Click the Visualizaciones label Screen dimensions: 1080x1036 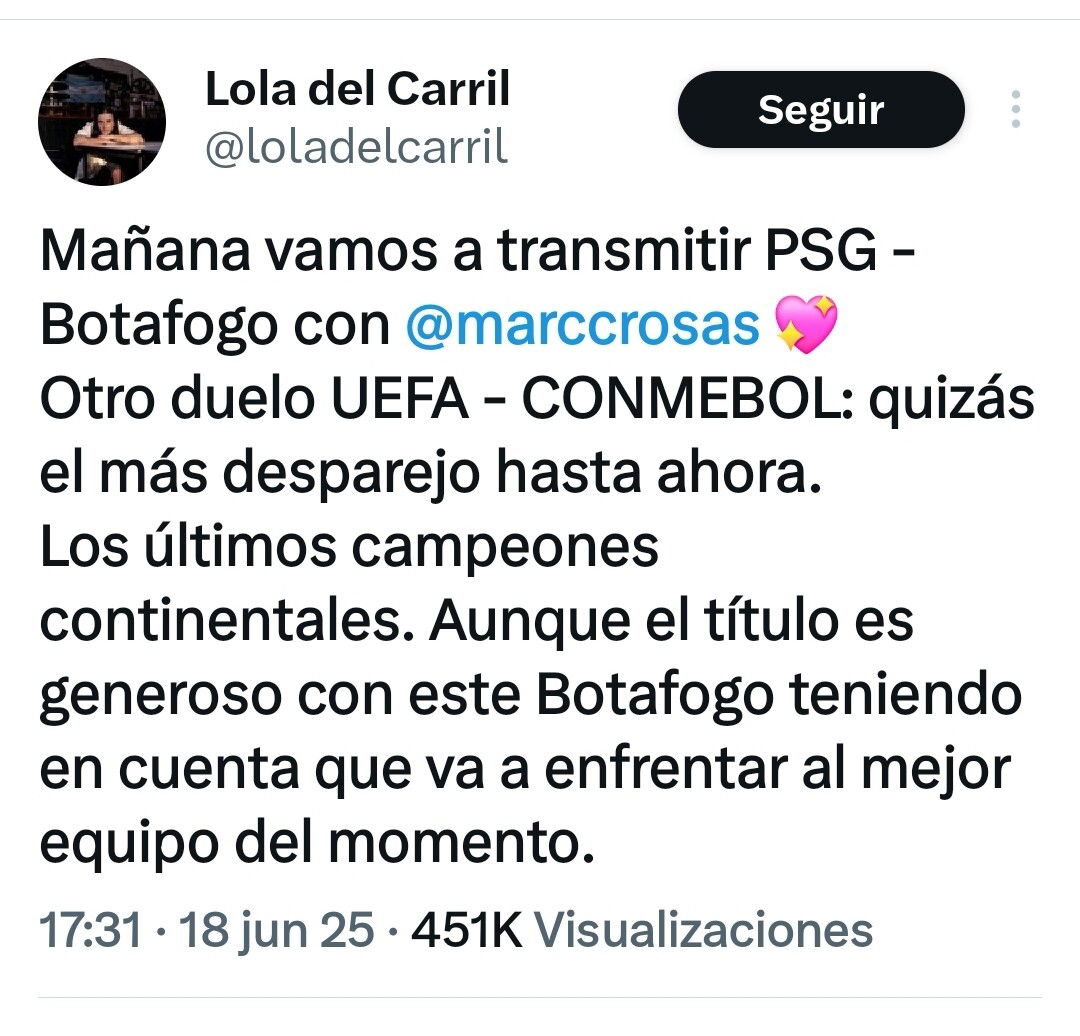[704, 930]
